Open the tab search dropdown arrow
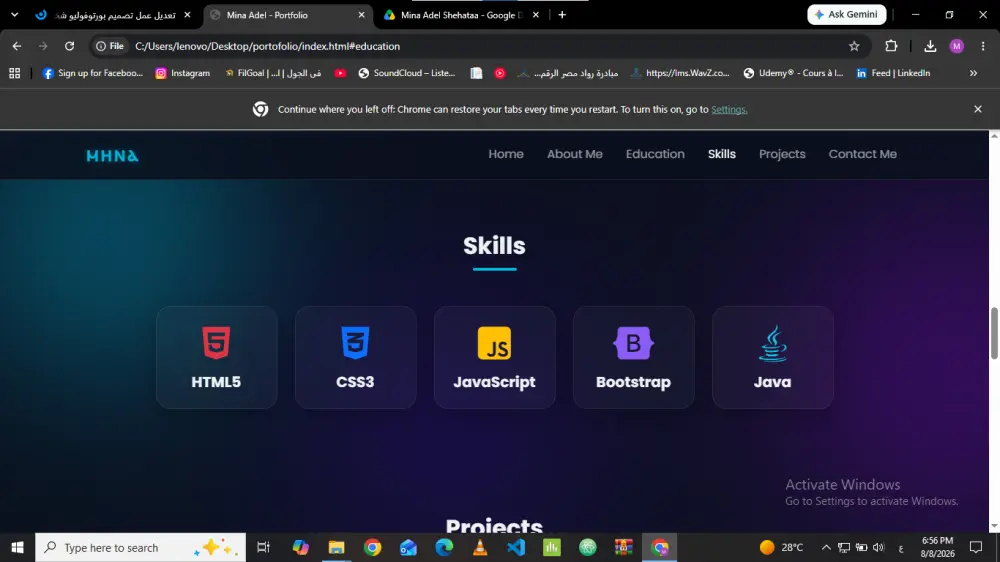Screen dimensions: 1000x562 [x=15, y=15]
